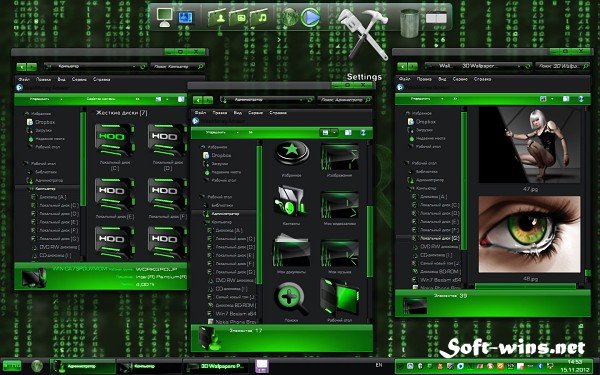Open Контакты folder in Администратор window
This screenshot has height=375, width=600.
tap(291, 202)
